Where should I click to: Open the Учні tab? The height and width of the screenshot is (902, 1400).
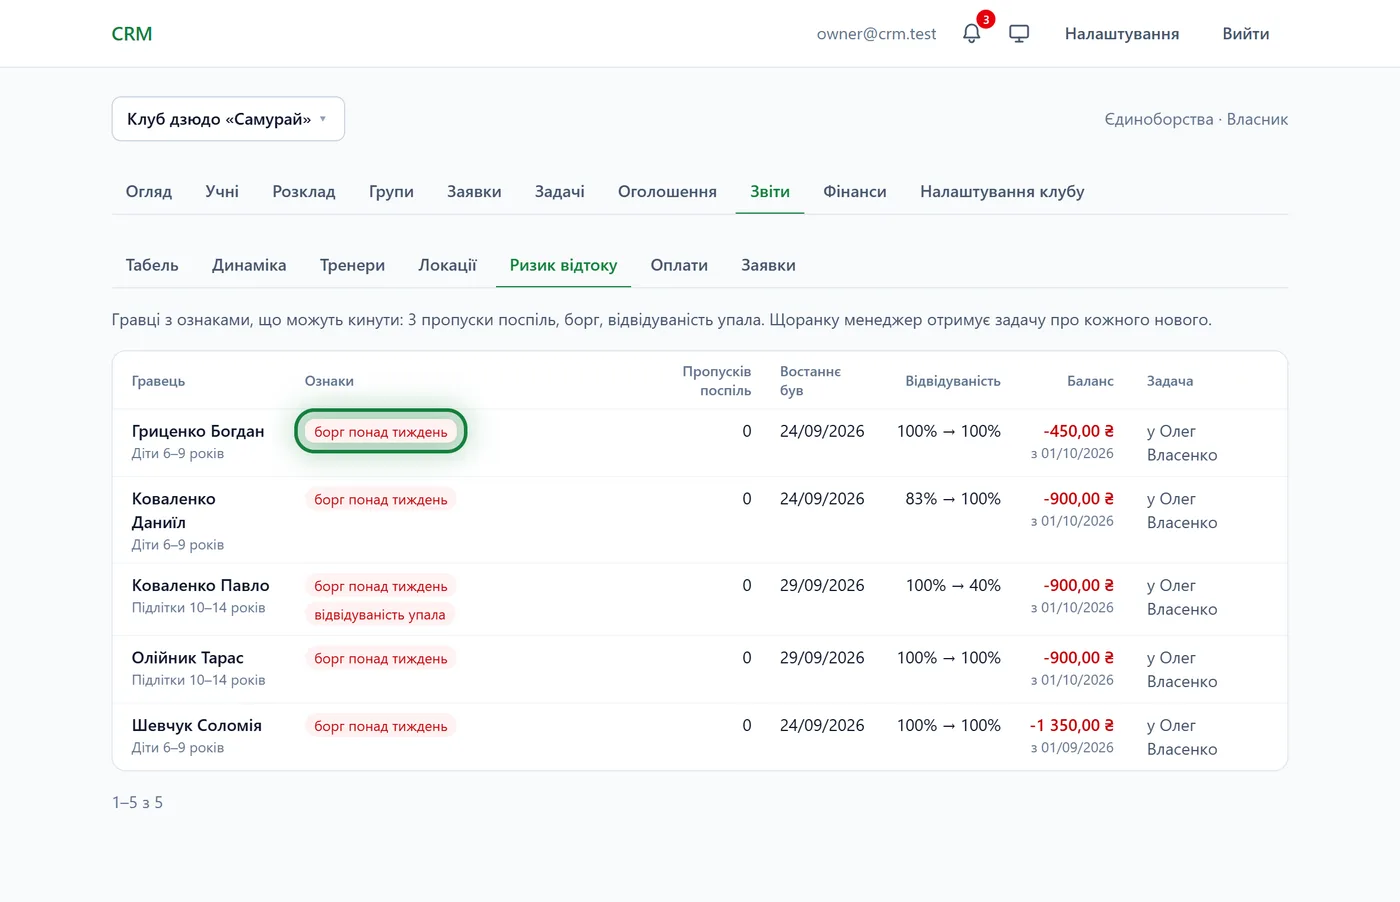coord(222,191)
